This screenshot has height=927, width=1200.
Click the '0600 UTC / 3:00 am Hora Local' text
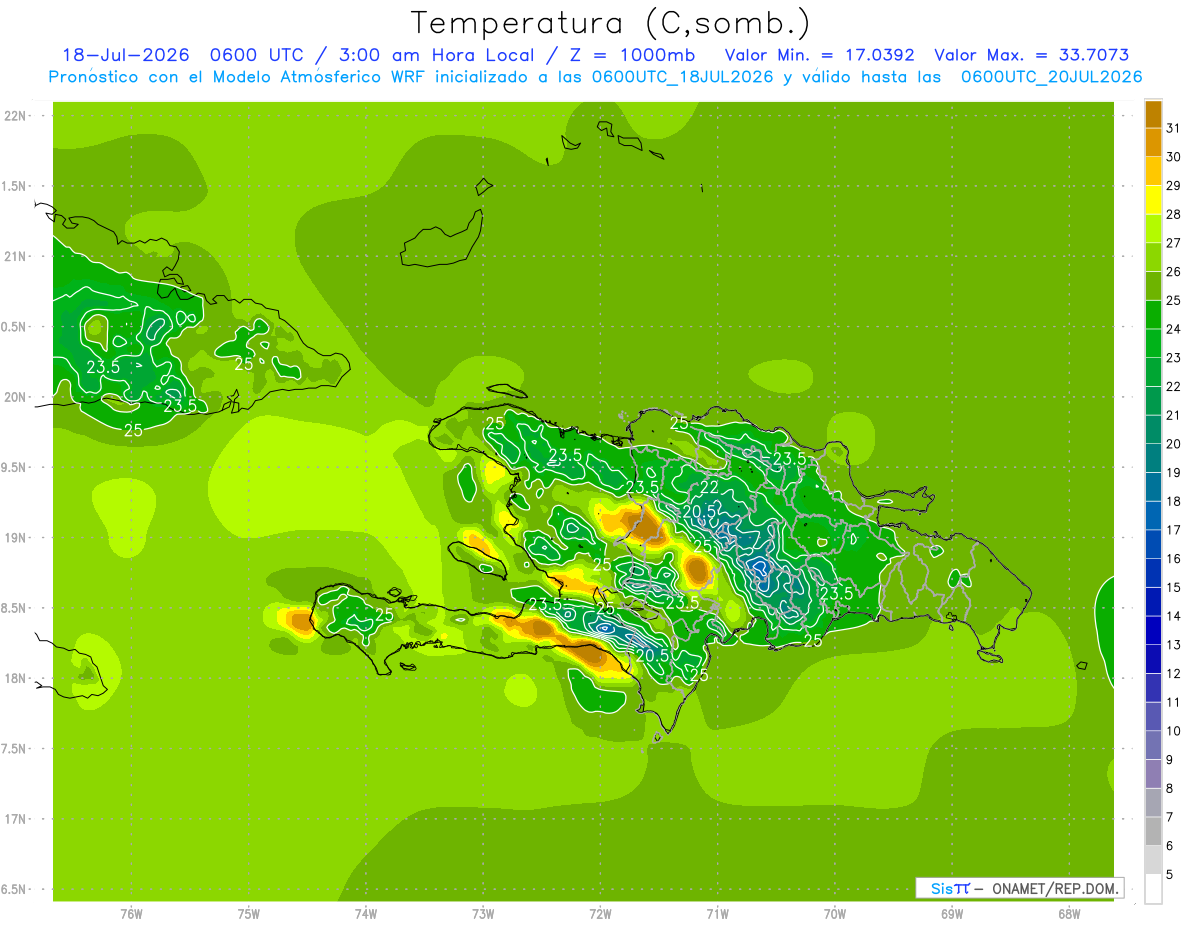point(378,55)
